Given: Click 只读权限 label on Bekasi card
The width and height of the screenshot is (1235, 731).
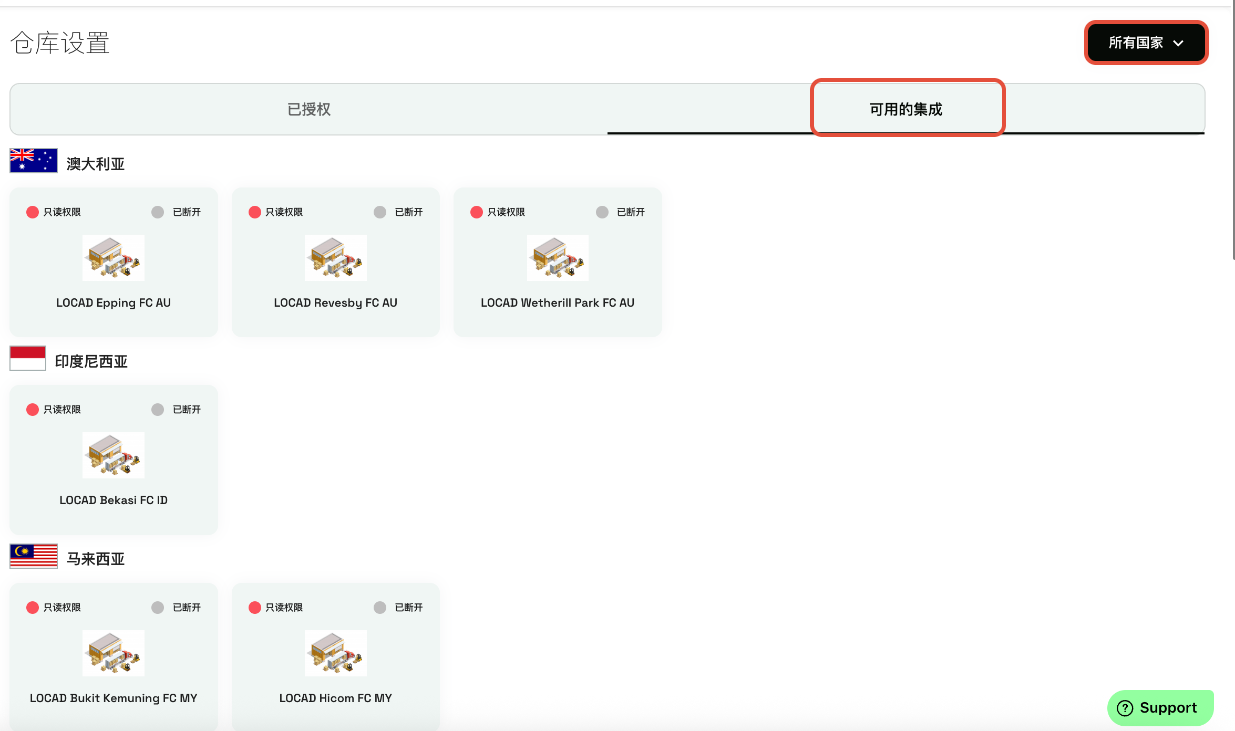Looking at the screenshot, I should pyautogui.click(x=62, y=410).
